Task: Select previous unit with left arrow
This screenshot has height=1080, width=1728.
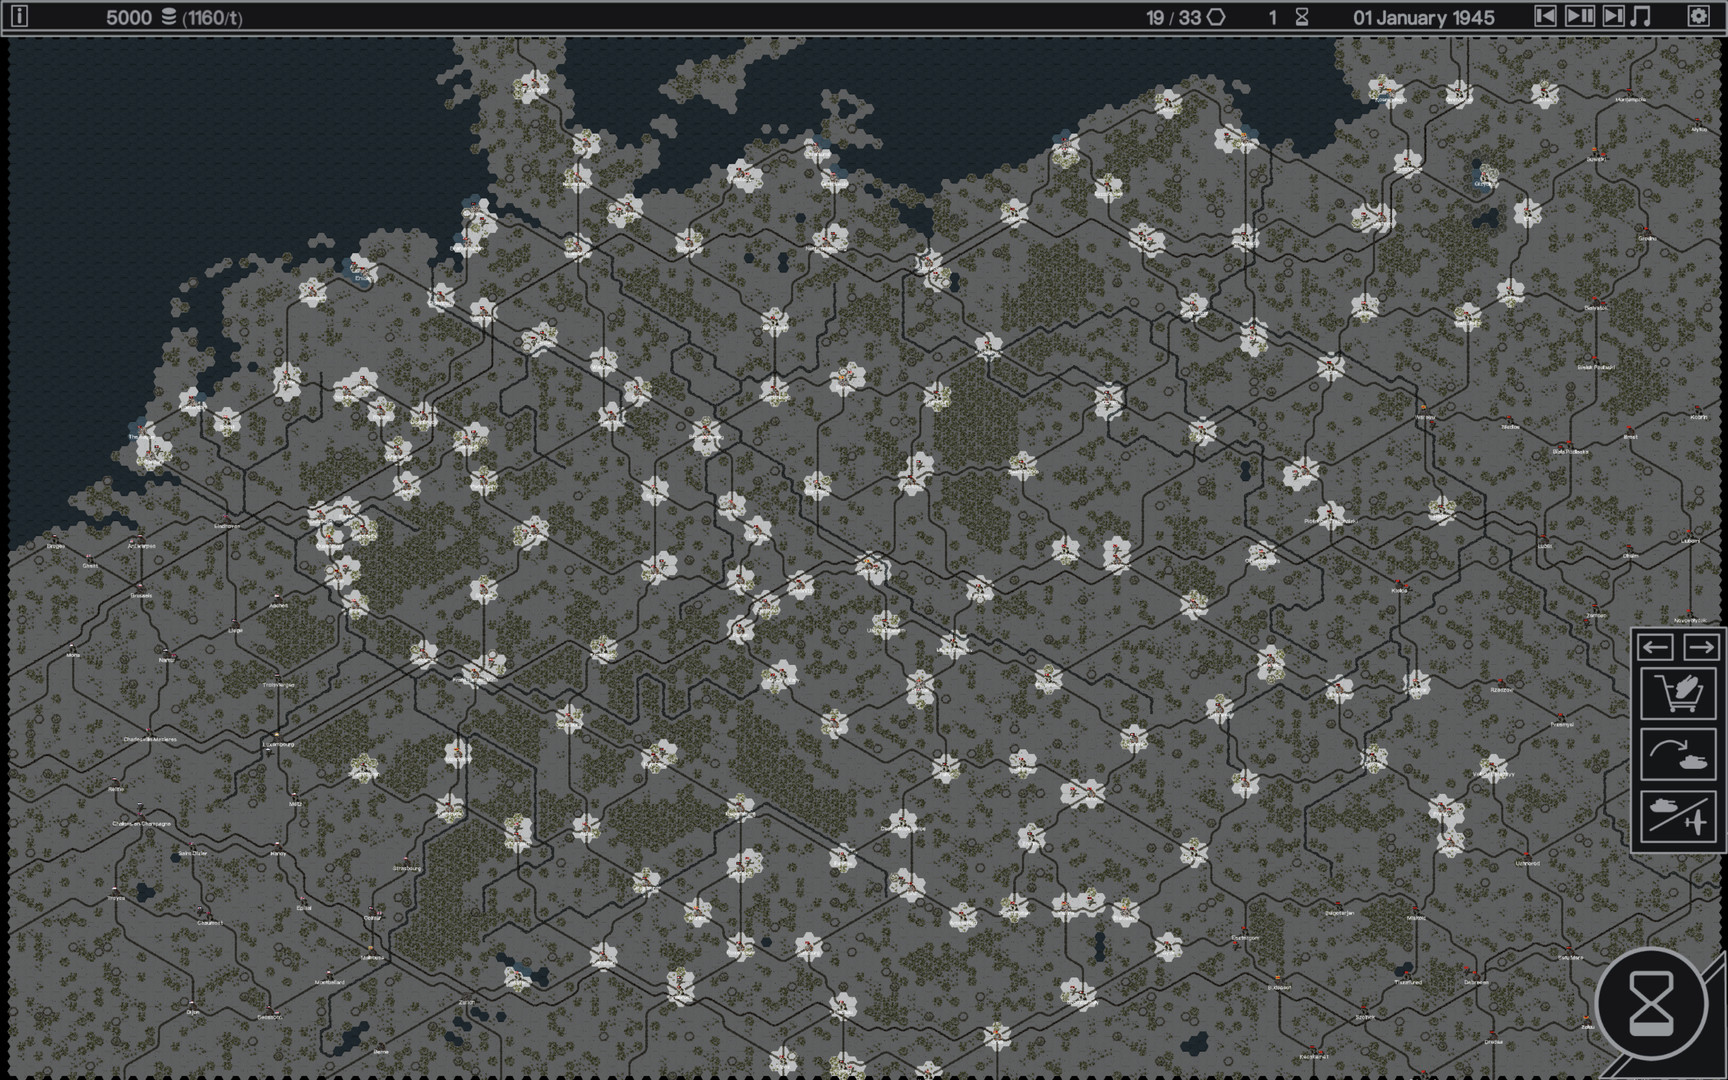Action: [x=1655, y=647]
